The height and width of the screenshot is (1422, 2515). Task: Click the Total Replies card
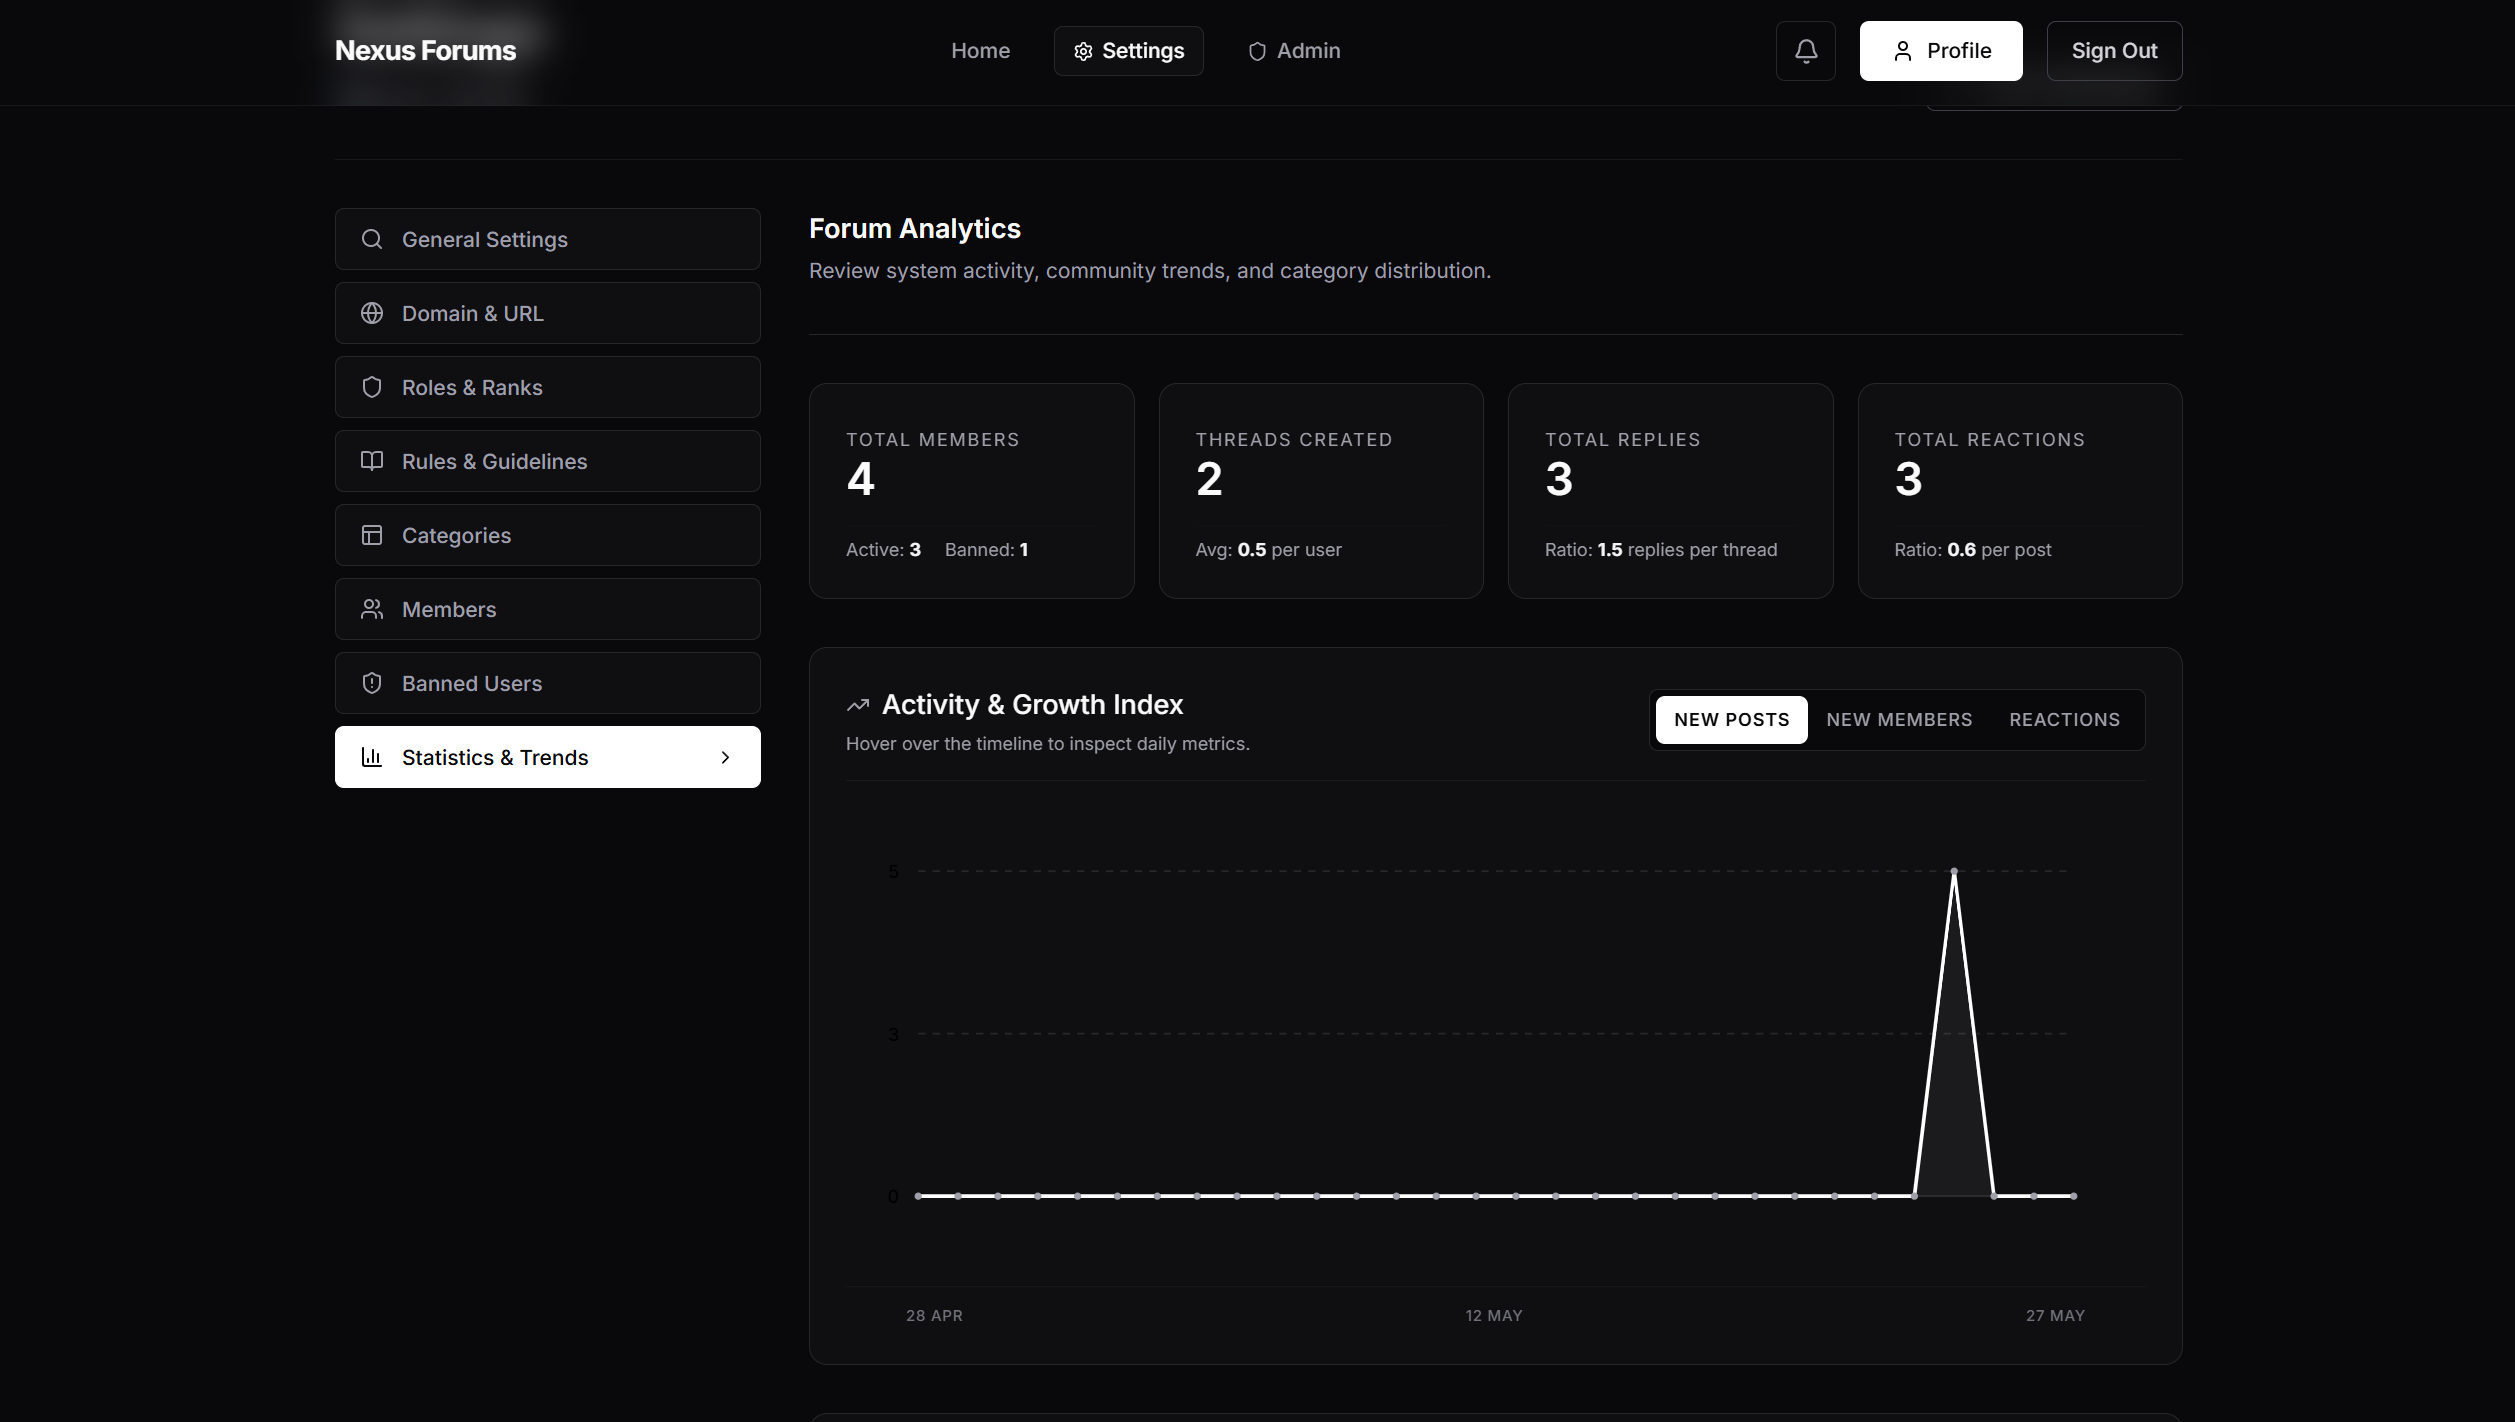click(1670, 491)
